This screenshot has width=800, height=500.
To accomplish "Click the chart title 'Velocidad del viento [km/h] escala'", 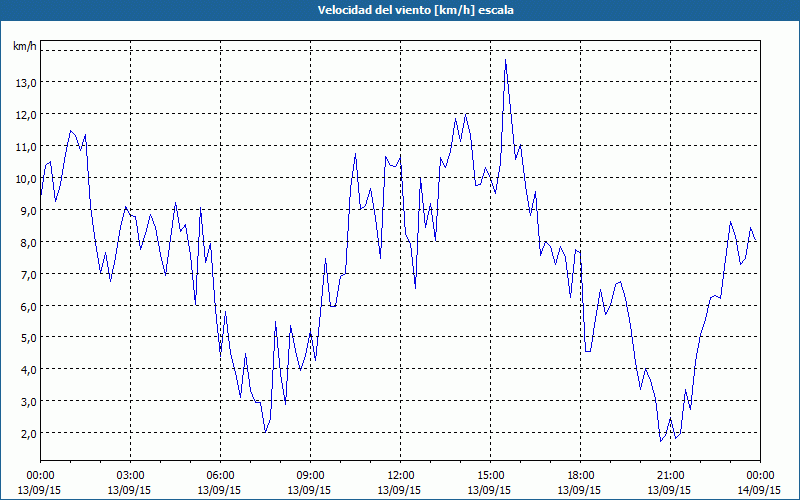I will (415, 10).
